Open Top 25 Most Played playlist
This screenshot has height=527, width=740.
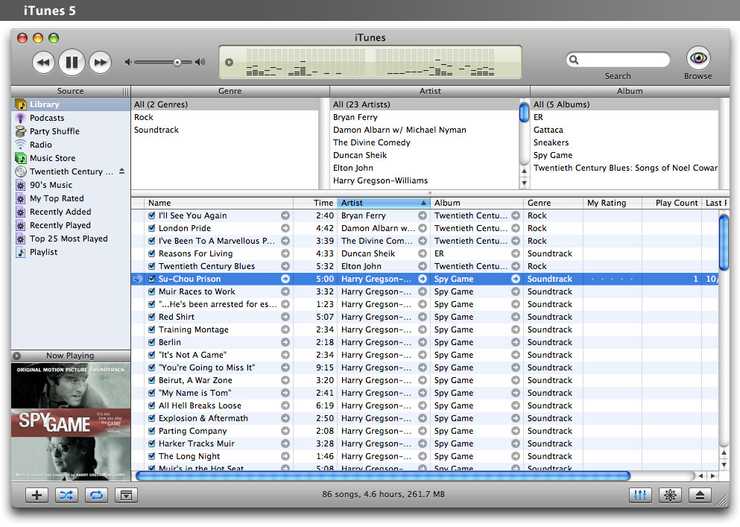[71, 239]
